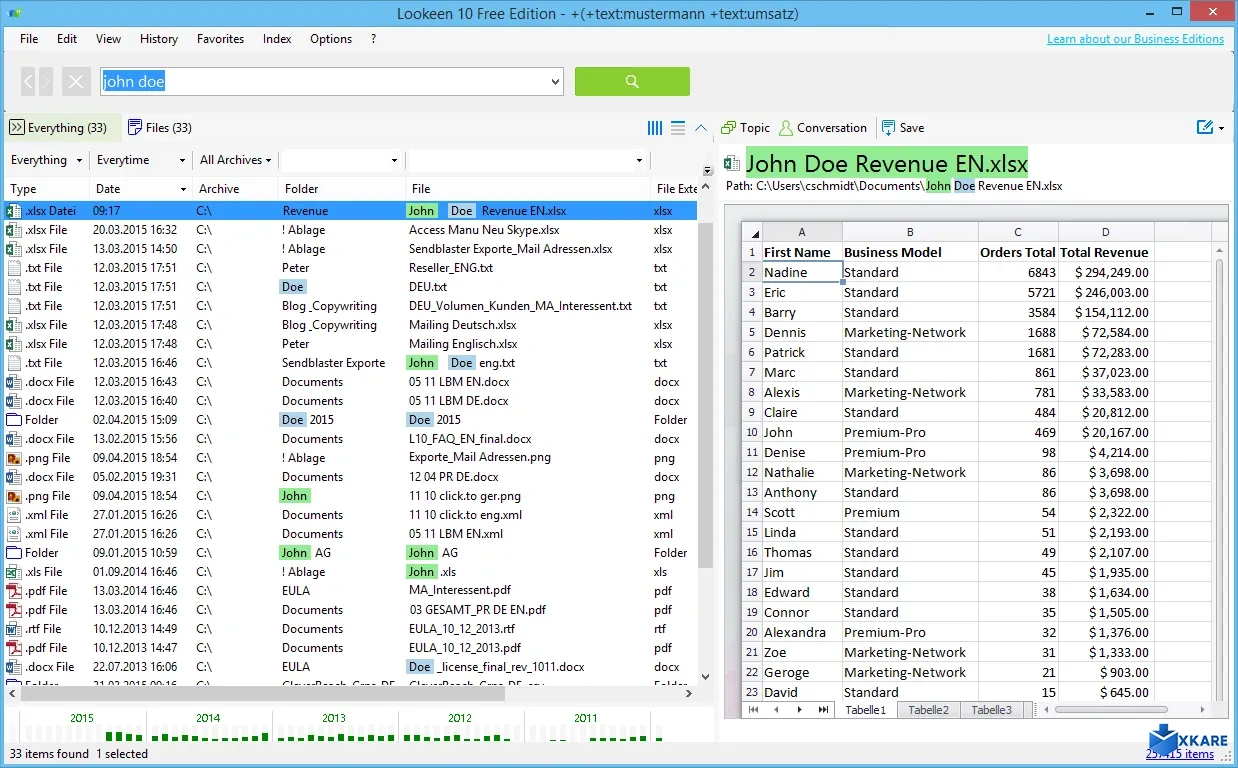Viewport: 1238px width, 768px height.
Task: Click inside the john doe search field
Action: point(323,82)
